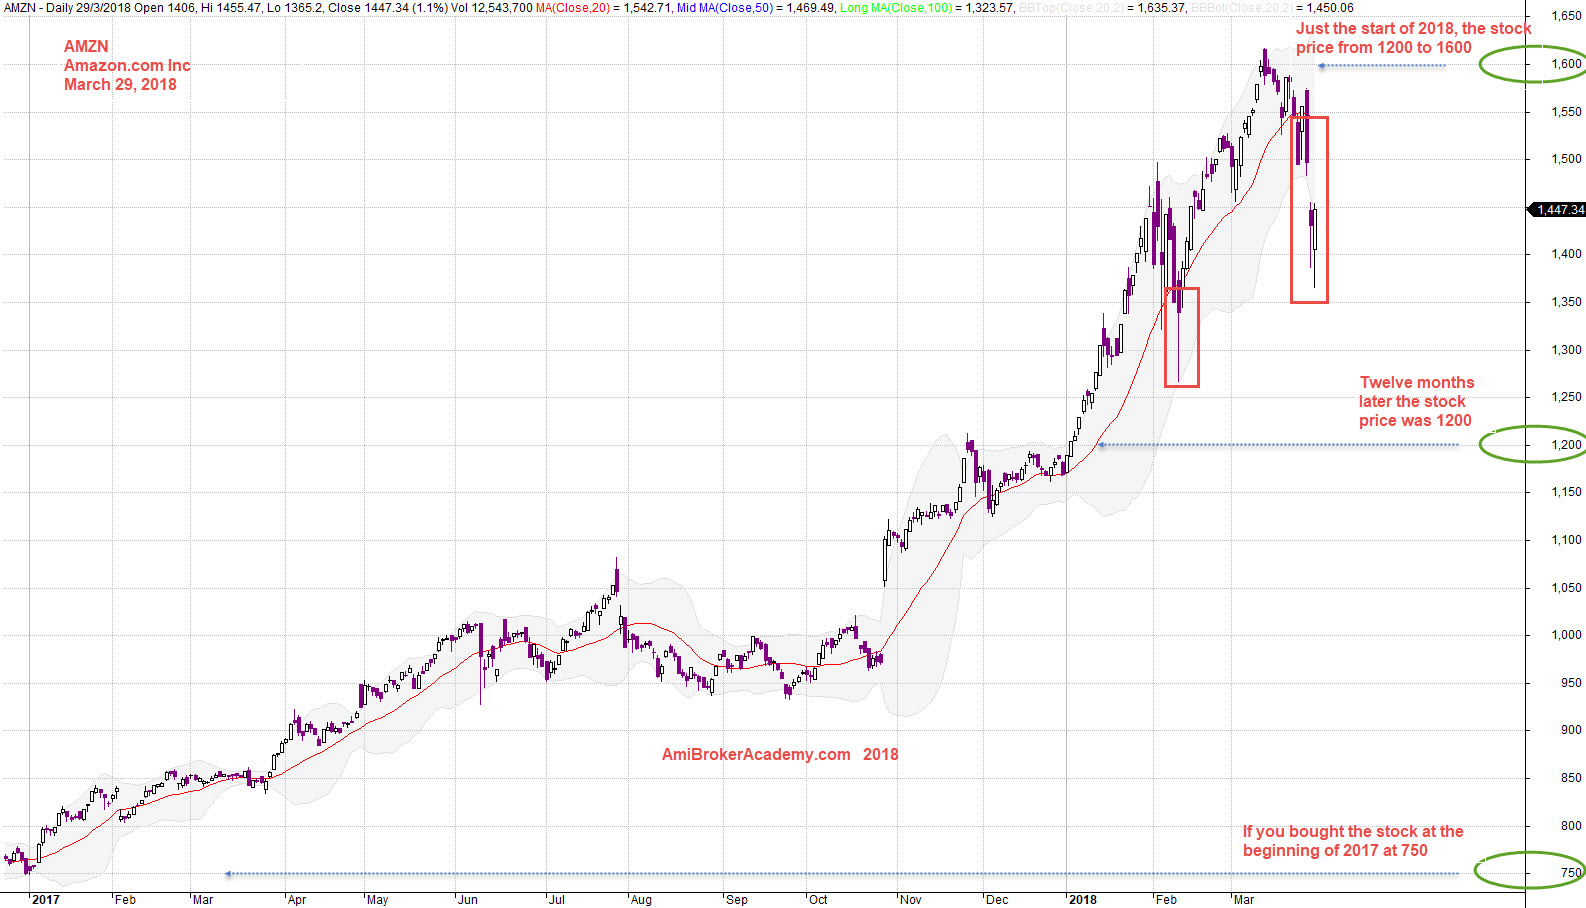Click the 1,050 price axis label
Image resolution: width=1586 pixels, height=908 pixels.
(x=1567, y=588)
